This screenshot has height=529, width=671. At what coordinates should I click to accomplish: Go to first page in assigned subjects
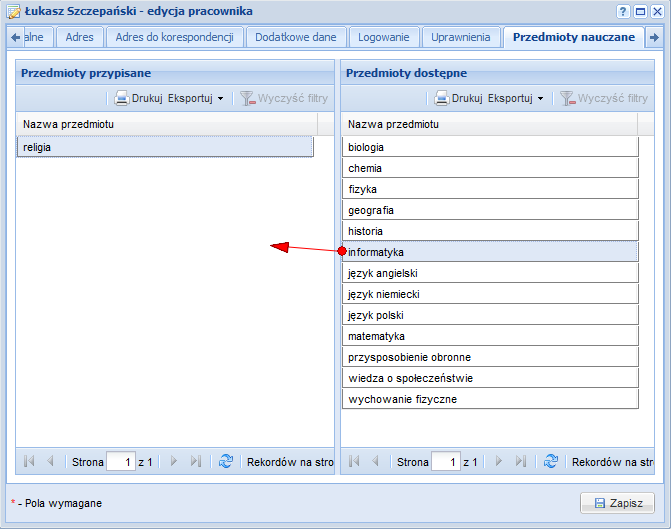coord(29,461)
